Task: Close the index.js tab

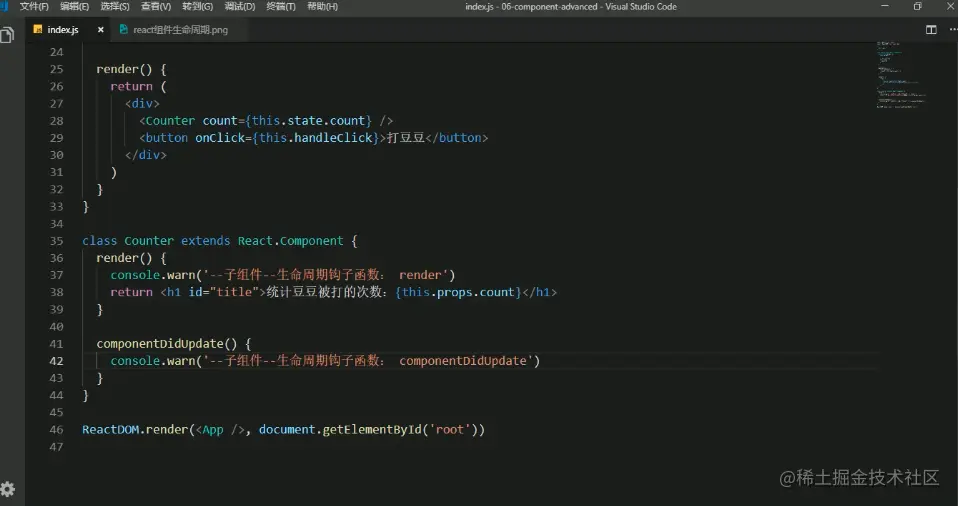Action: pyautogui.click(x=101, y=29)
